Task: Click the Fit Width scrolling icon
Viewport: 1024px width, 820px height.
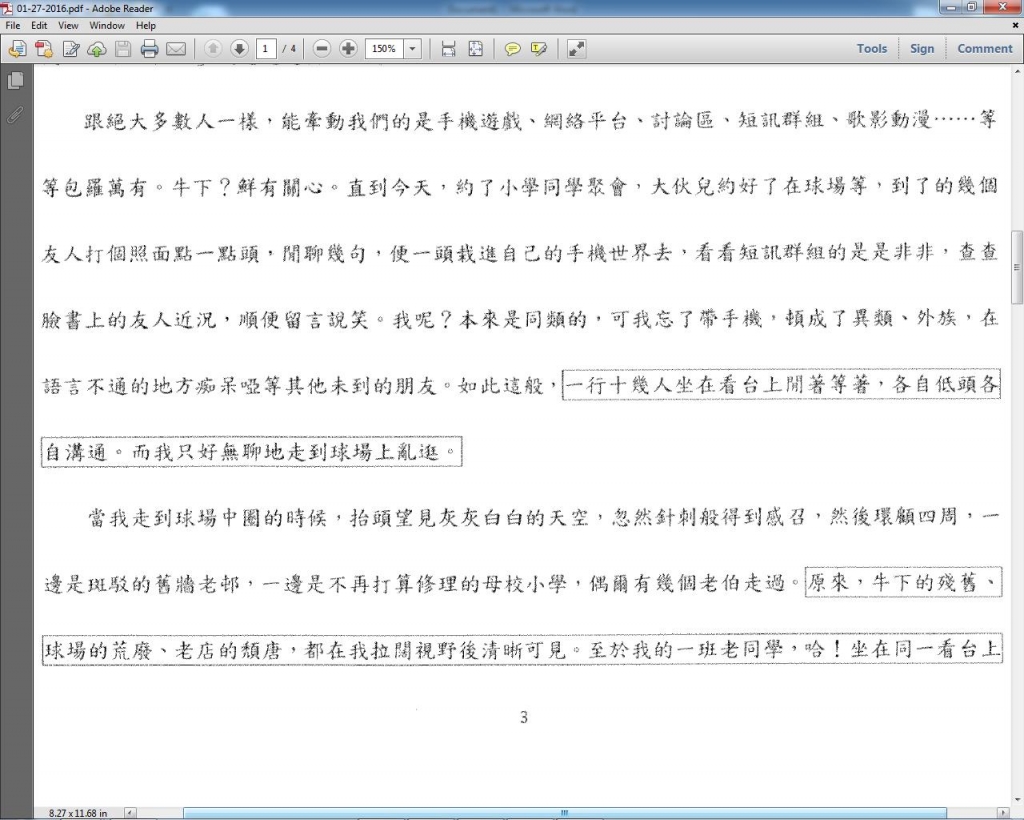Action: 448,49
